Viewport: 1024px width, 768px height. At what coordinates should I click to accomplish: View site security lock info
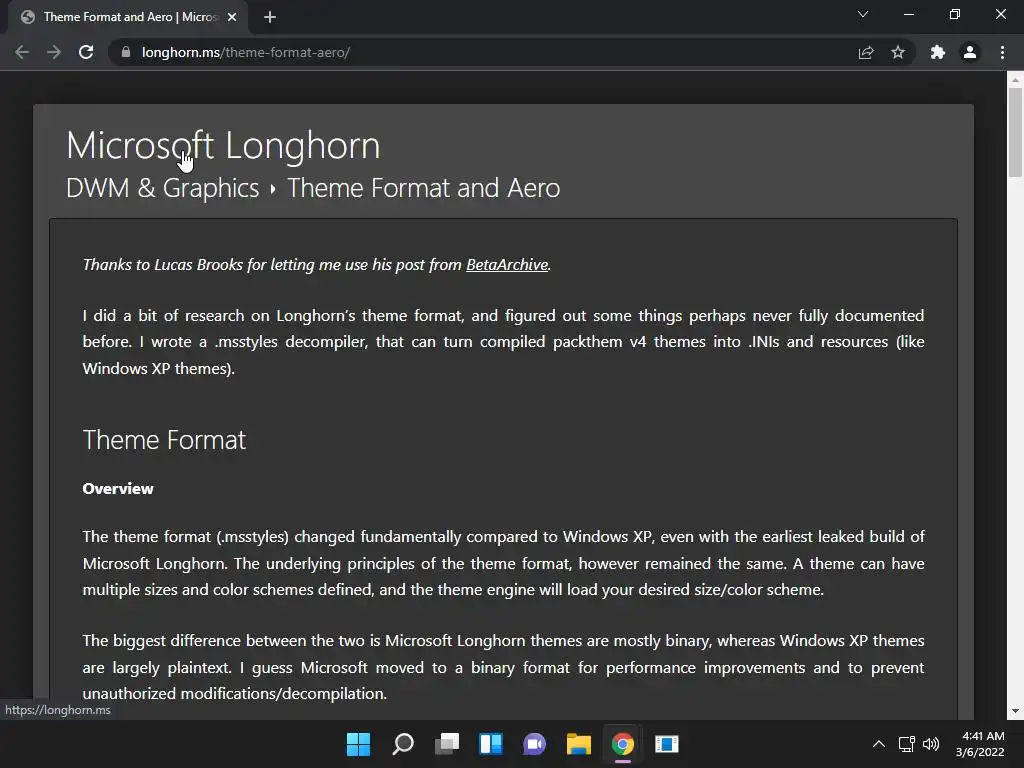pos(126,52)
